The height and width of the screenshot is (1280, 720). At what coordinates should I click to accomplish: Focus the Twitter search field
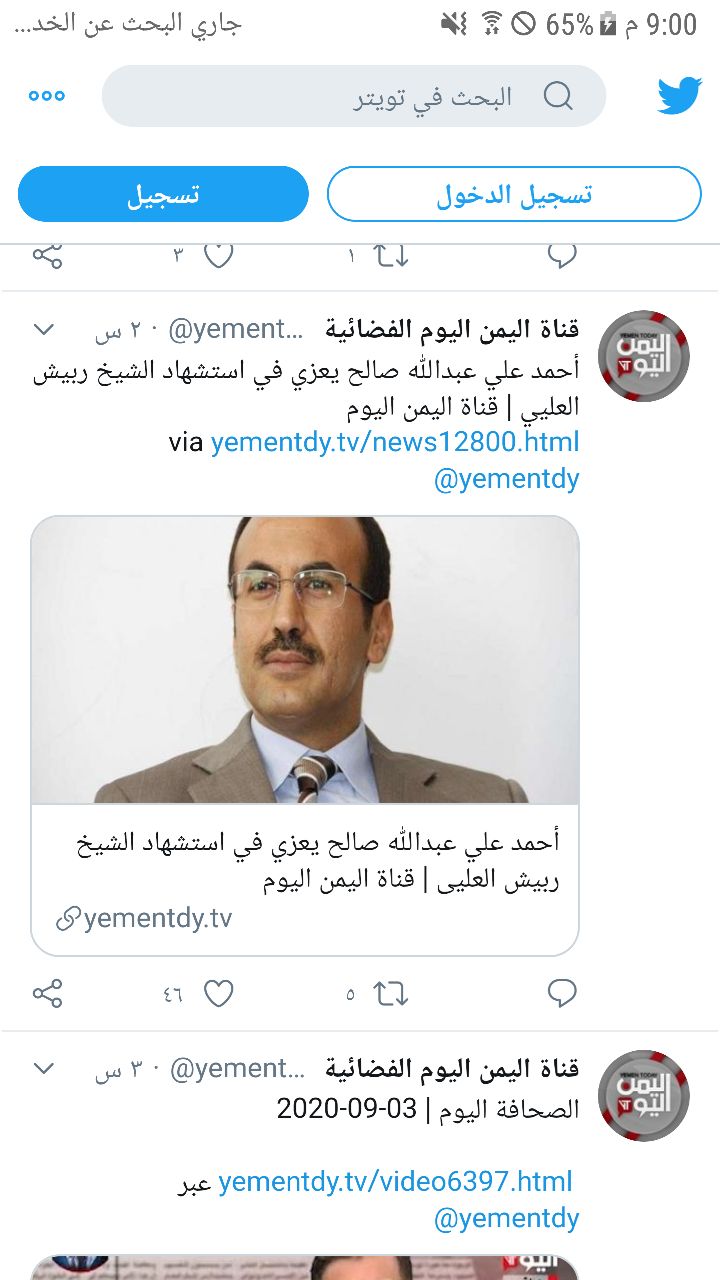coord(354,96)
